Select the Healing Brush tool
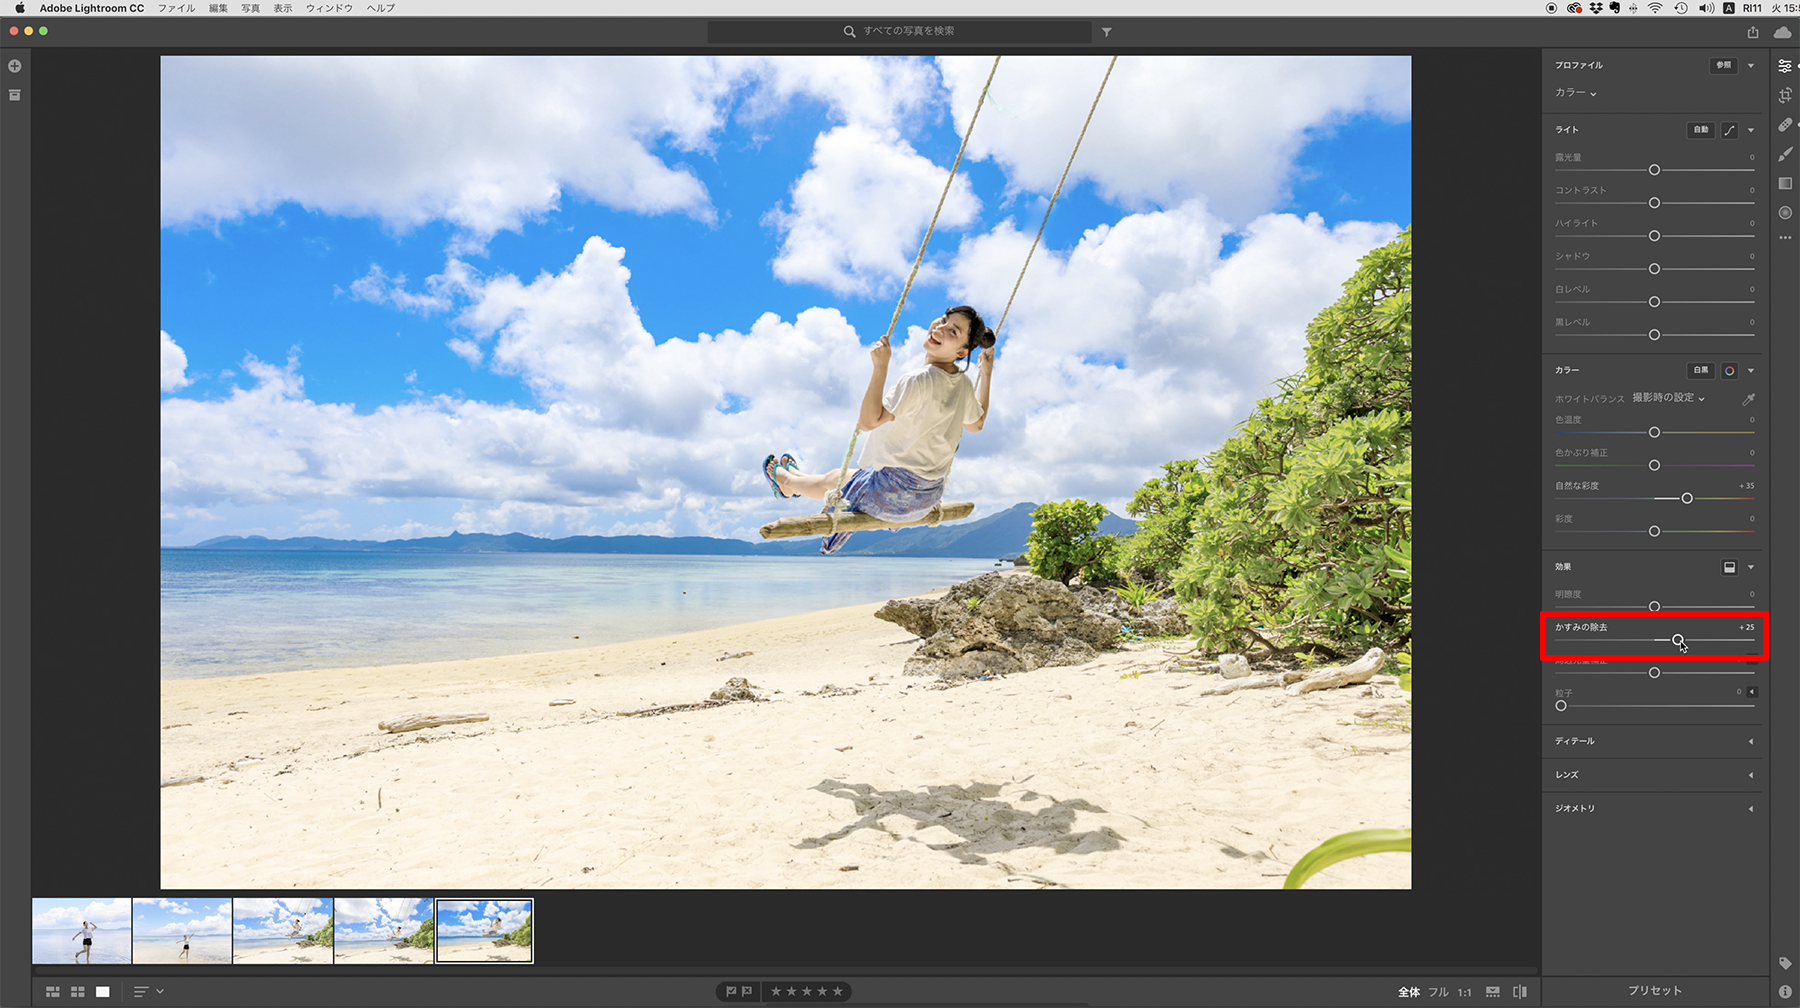This screenshot has width=1800, height=1008. (x=1785, y=125)
